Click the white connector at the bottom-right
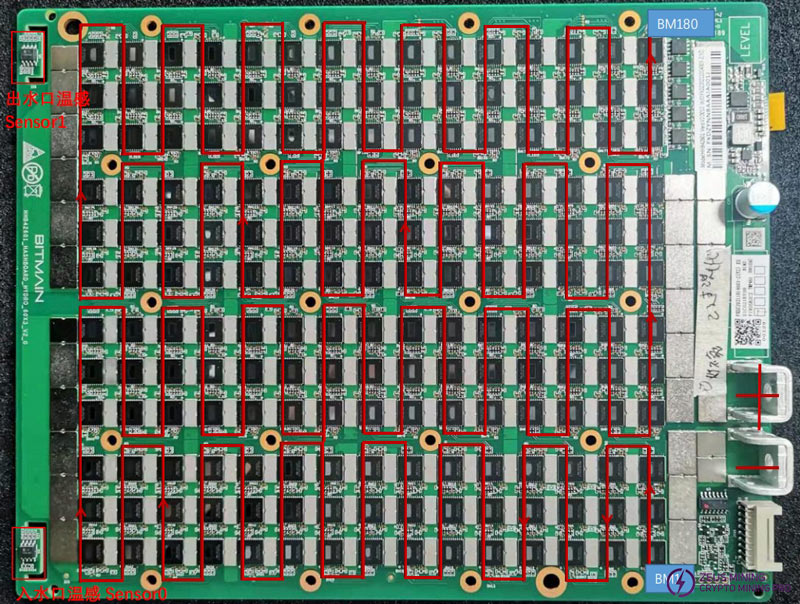800x604 pixels. pyautogui.click(x=762, y=535)
